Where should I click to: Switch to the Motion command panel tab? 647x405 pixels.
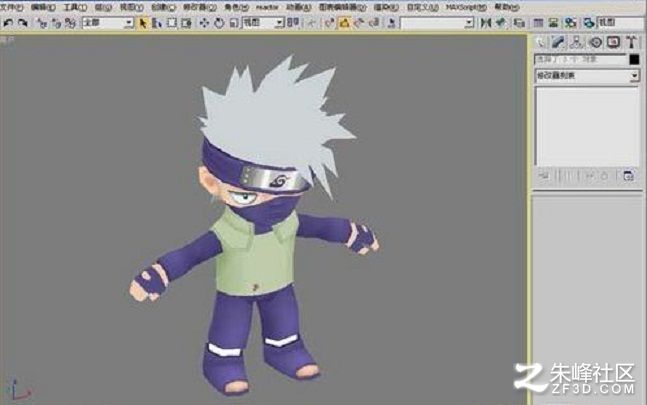click(595, 42)
